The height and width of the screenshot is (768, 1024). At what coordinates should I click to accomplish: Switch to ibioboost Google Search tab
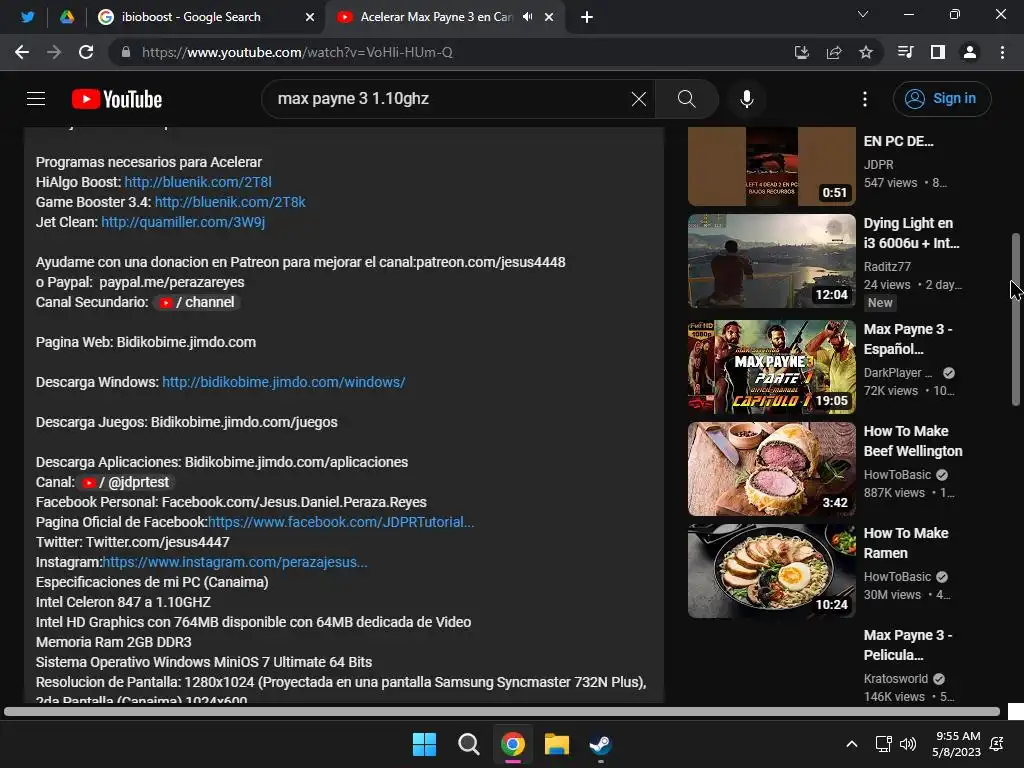click(x=191, y=17)
